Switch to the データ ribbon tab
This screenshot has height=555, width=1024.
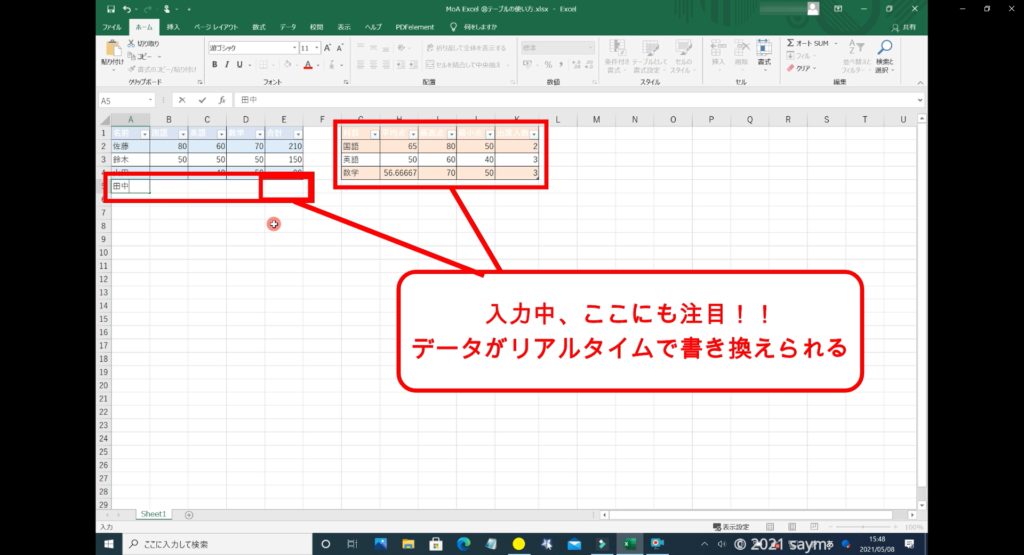(288, 27)
